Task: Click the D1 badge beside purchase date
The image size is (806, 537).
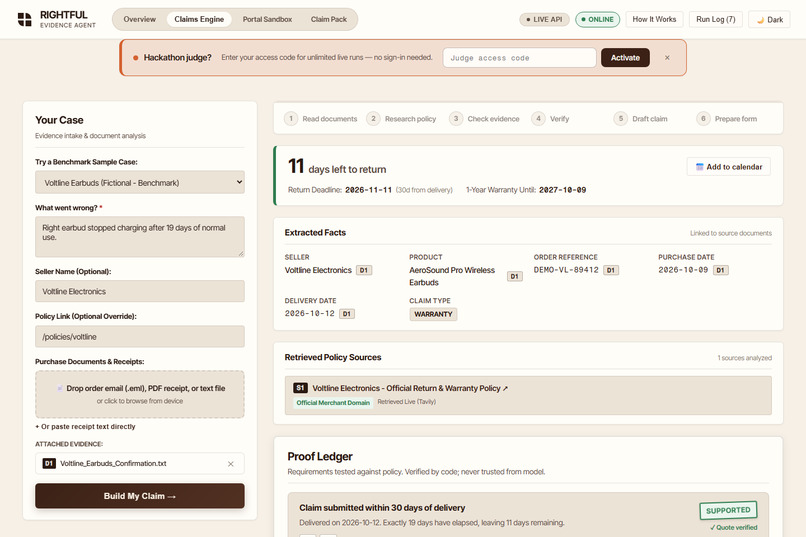Action: pyautogui.click(x=721, y=270)
